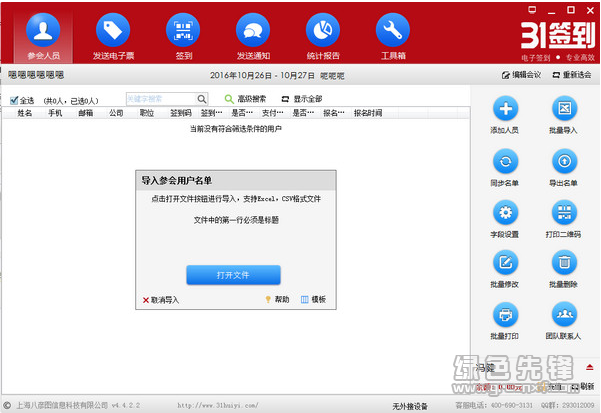Open the 模板 template link in dialog

coord(314,299)
